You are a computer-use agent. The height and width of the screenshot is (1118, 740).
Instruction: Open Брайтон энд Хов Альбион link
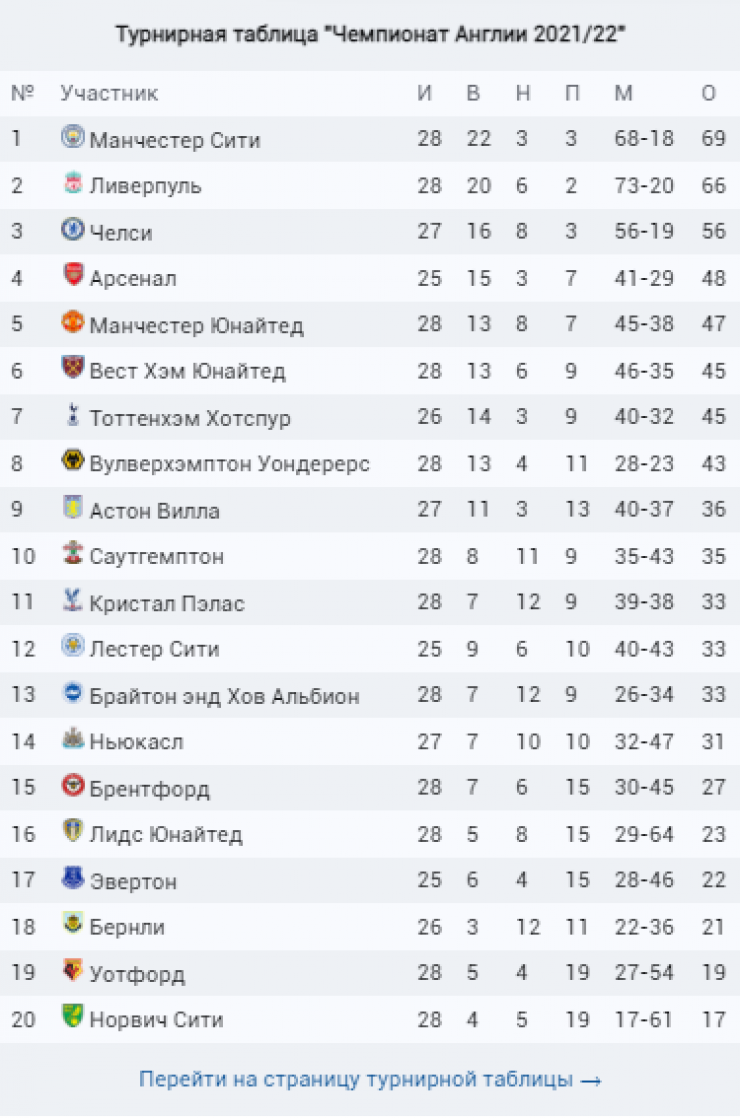point(224,696)
